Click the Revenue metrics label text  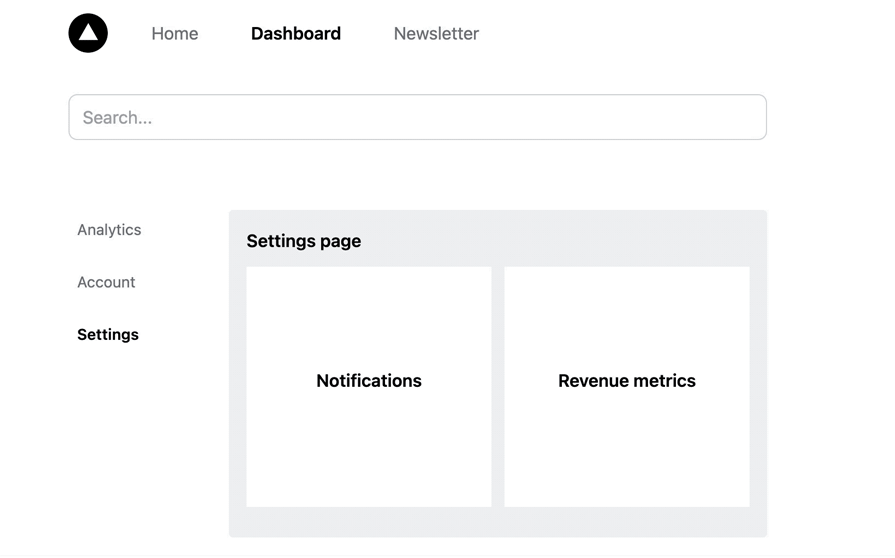627,381
